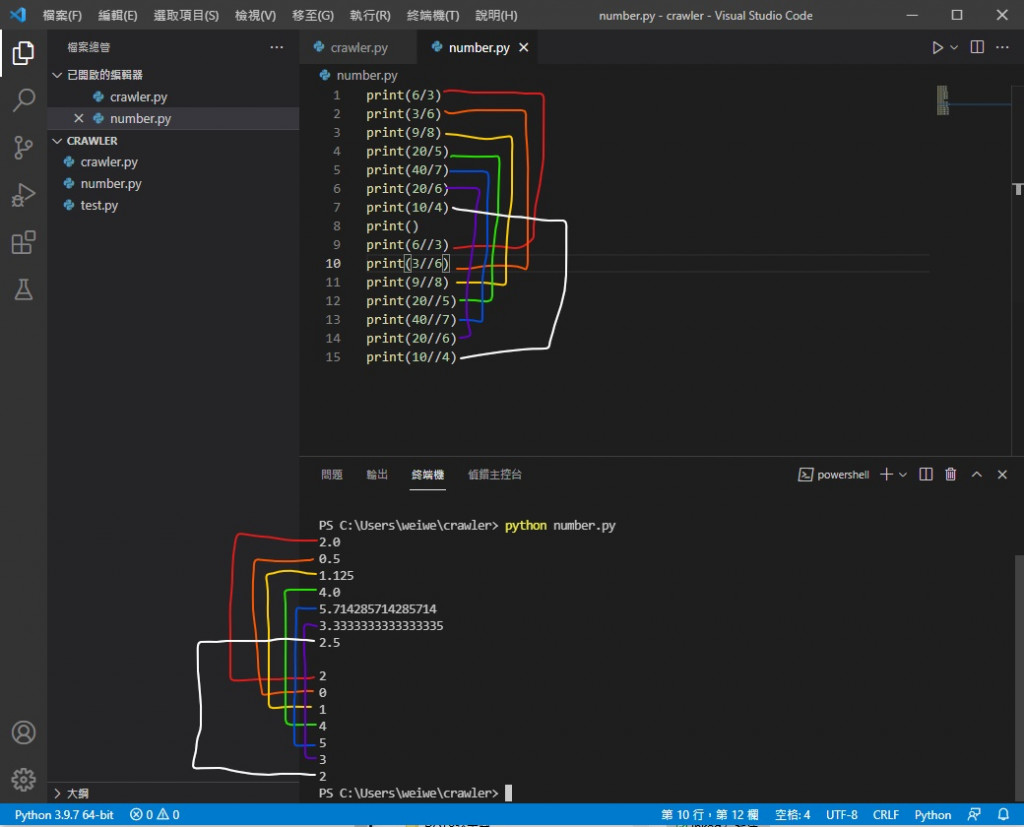Show errors and warnings in status bar
This screenshot has height=827, width=1024.
155,815
